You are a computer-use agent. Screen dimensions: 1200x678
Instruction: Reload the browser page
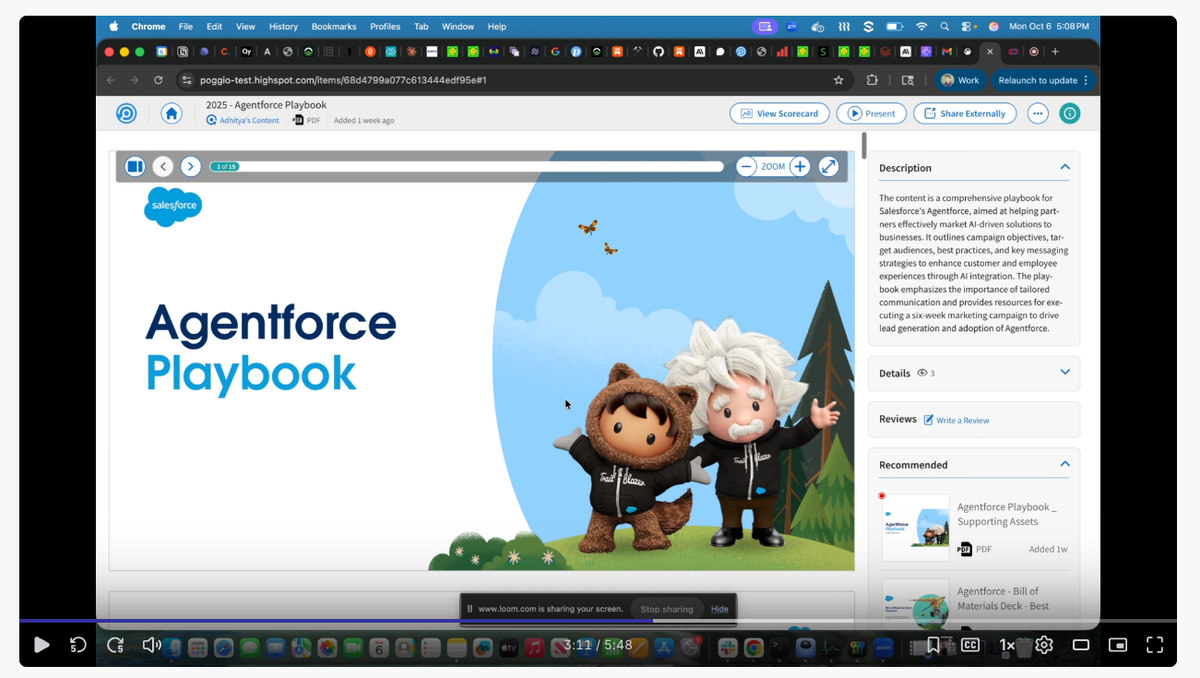tap(158, 80)
